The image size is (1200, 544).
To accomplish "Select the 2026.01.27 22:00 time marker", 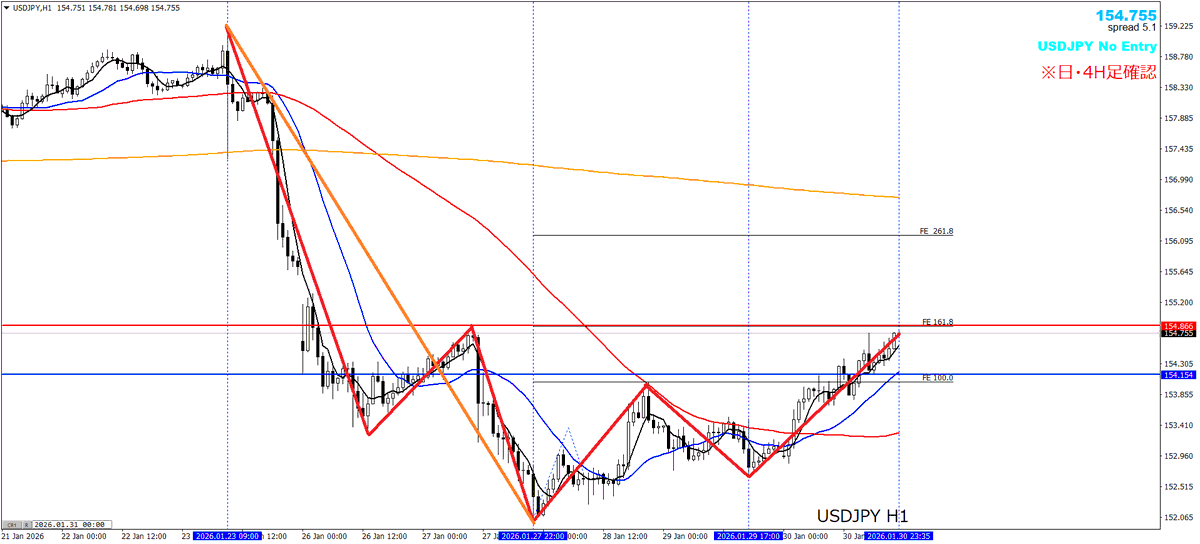I will (533, 537).
